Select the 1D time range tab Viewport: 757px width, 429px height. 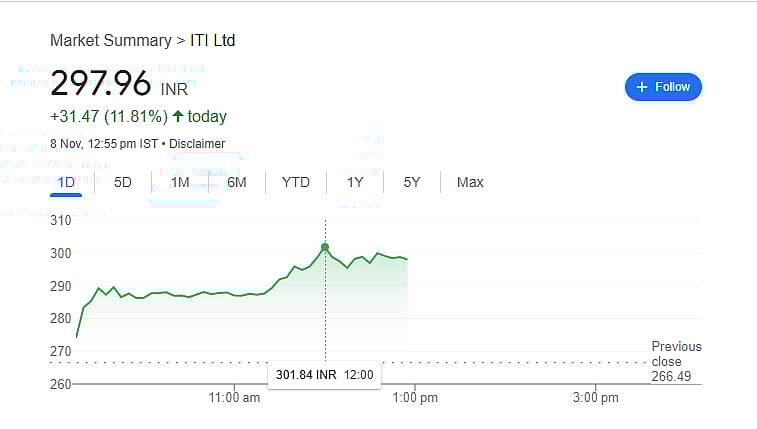(x=66, y=182)
